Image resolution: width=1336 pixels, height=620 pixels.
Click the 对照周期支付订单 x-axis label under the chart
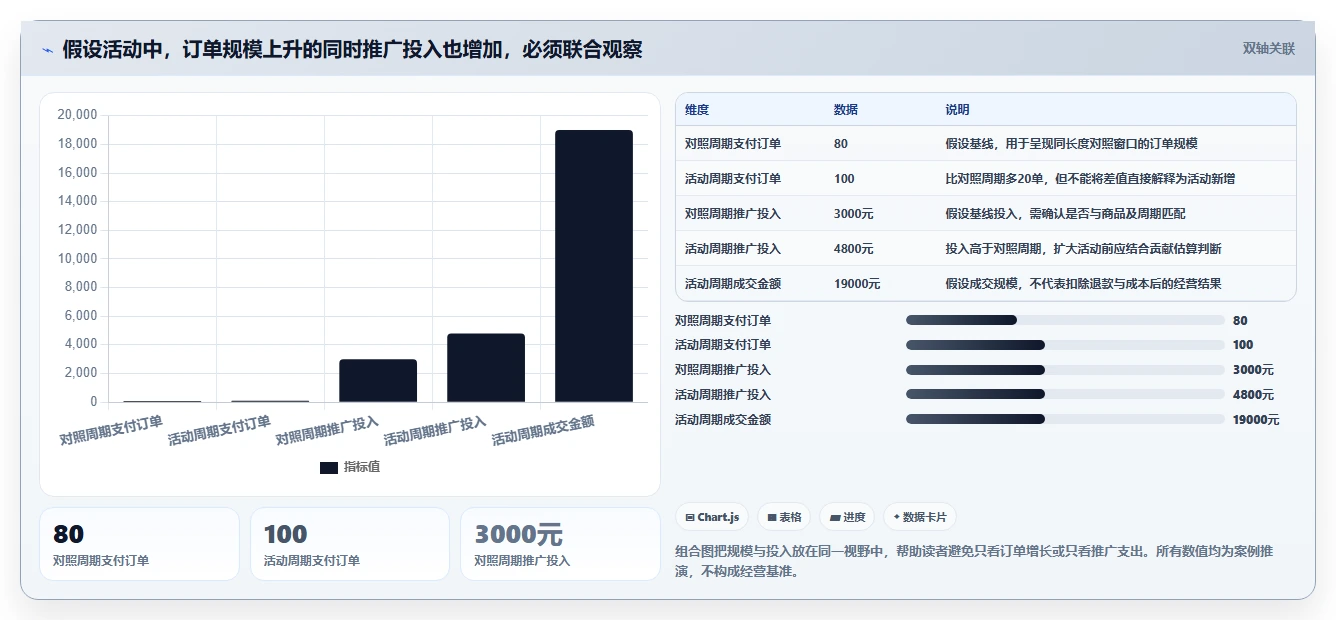tap(111, 430)
